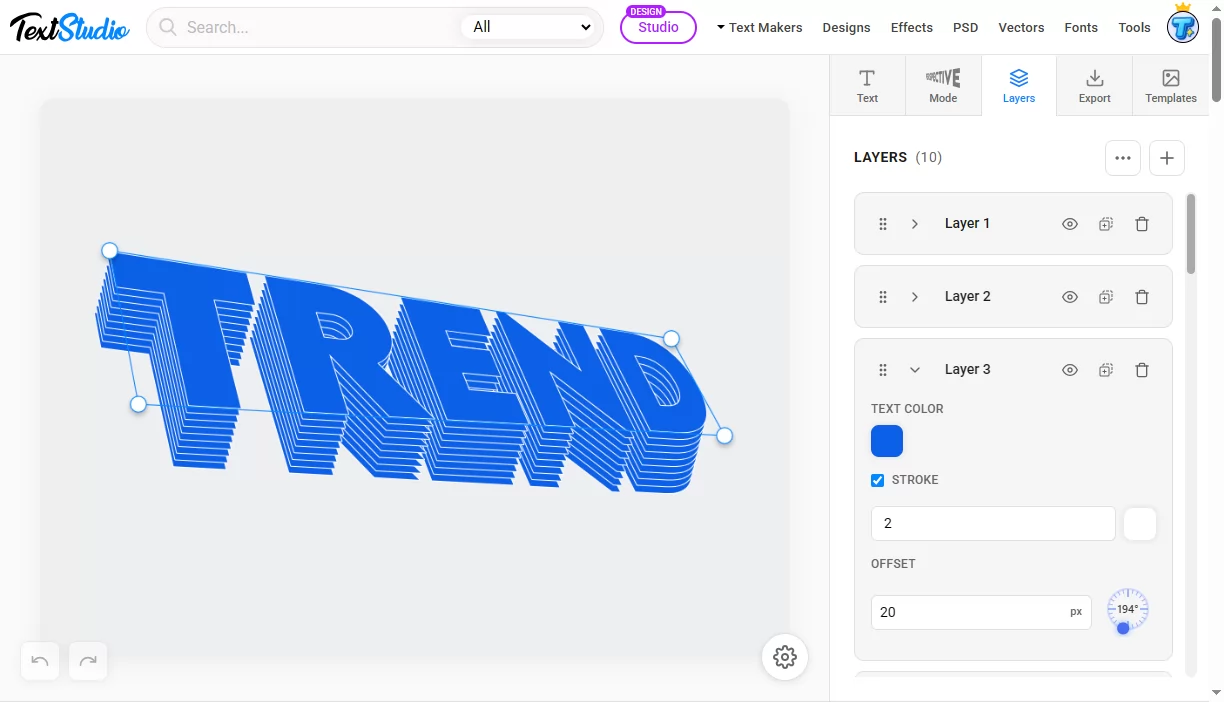The height and width of the screenshot is (702, 1224).
Task: Select the TREND 3D text on canvas
Action: pyautogui.click(x=400, y=370)
